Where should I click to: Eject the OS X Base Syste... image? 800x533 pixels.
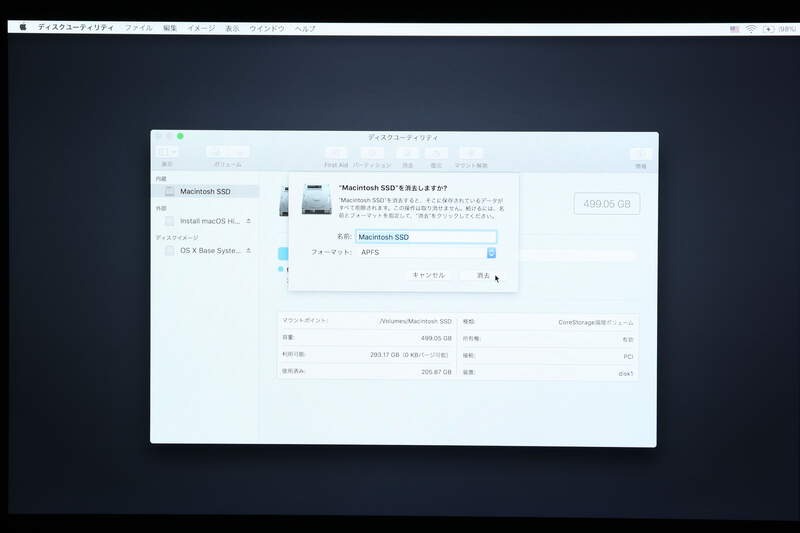point(248,250)
